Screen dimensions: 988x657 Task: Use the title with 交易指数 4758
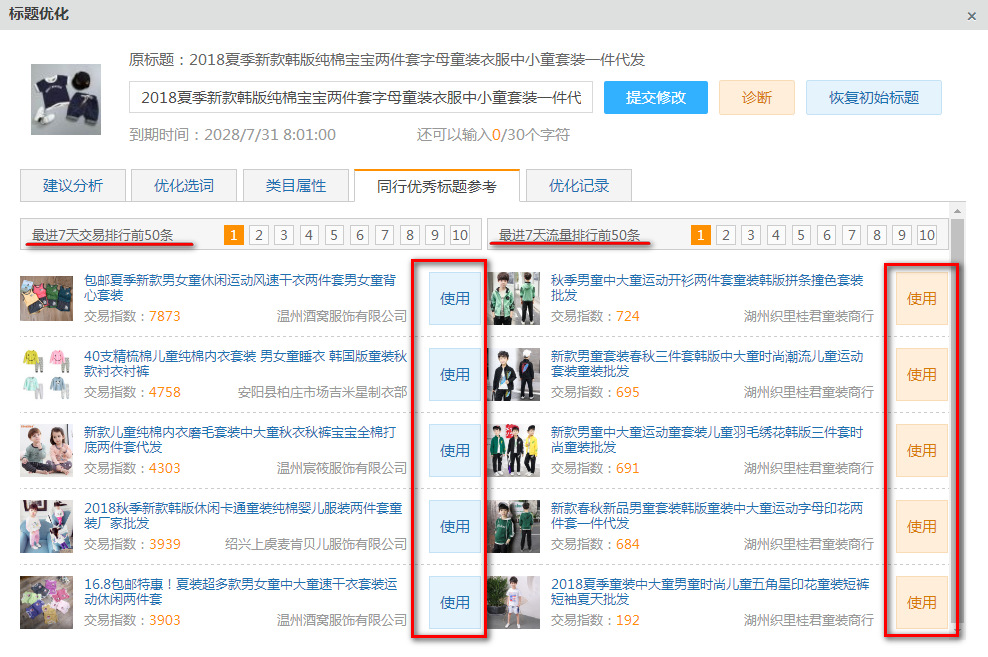(x=454, y=375)
